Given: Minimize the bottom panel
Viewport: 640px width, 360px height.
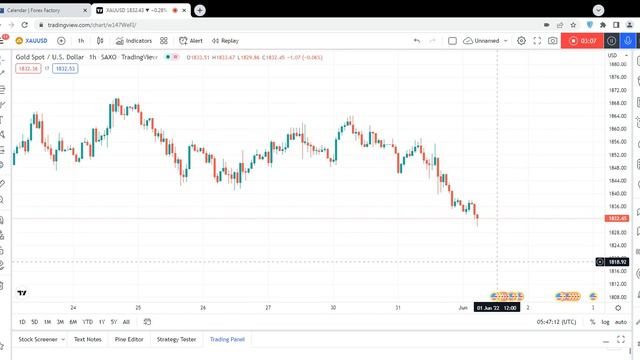Looking at the screenshot, I should pos(606,340).
